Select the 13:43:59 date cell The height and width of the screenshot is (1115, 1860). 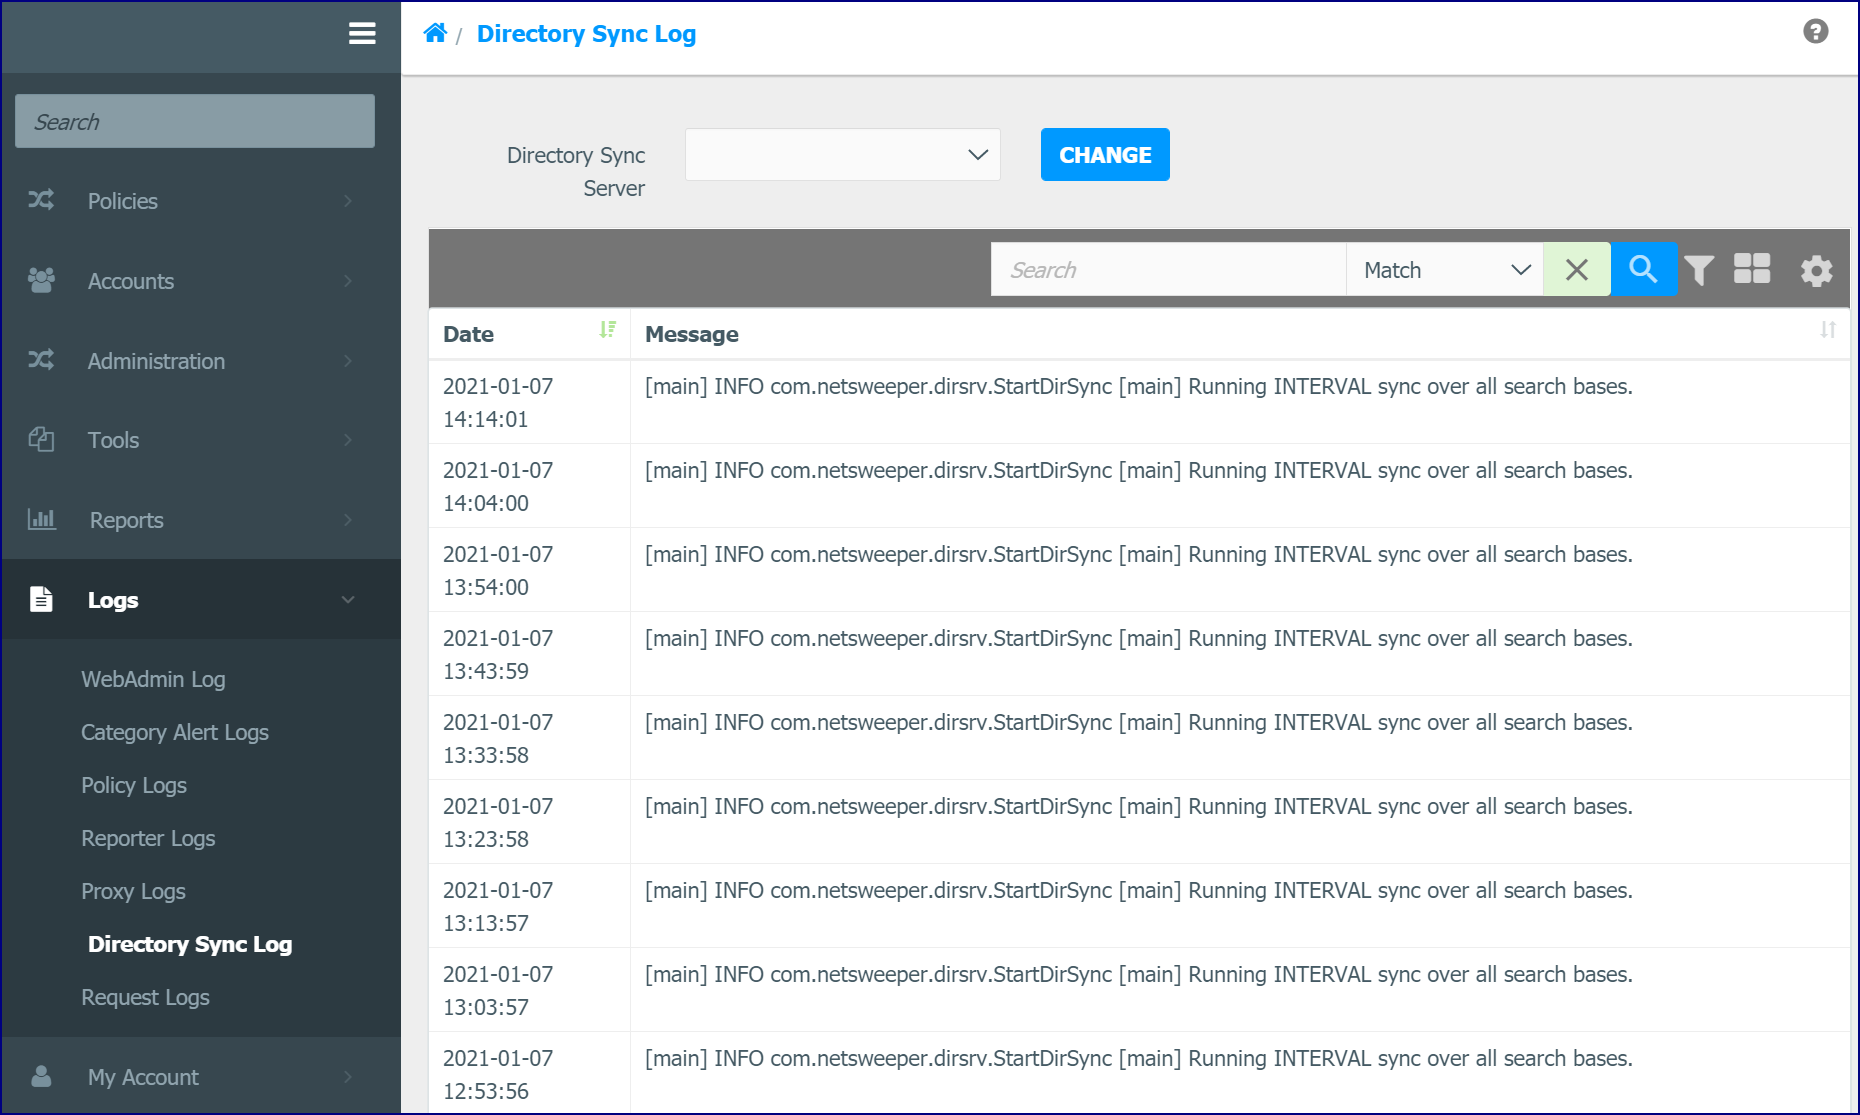(x=530, y=654)
